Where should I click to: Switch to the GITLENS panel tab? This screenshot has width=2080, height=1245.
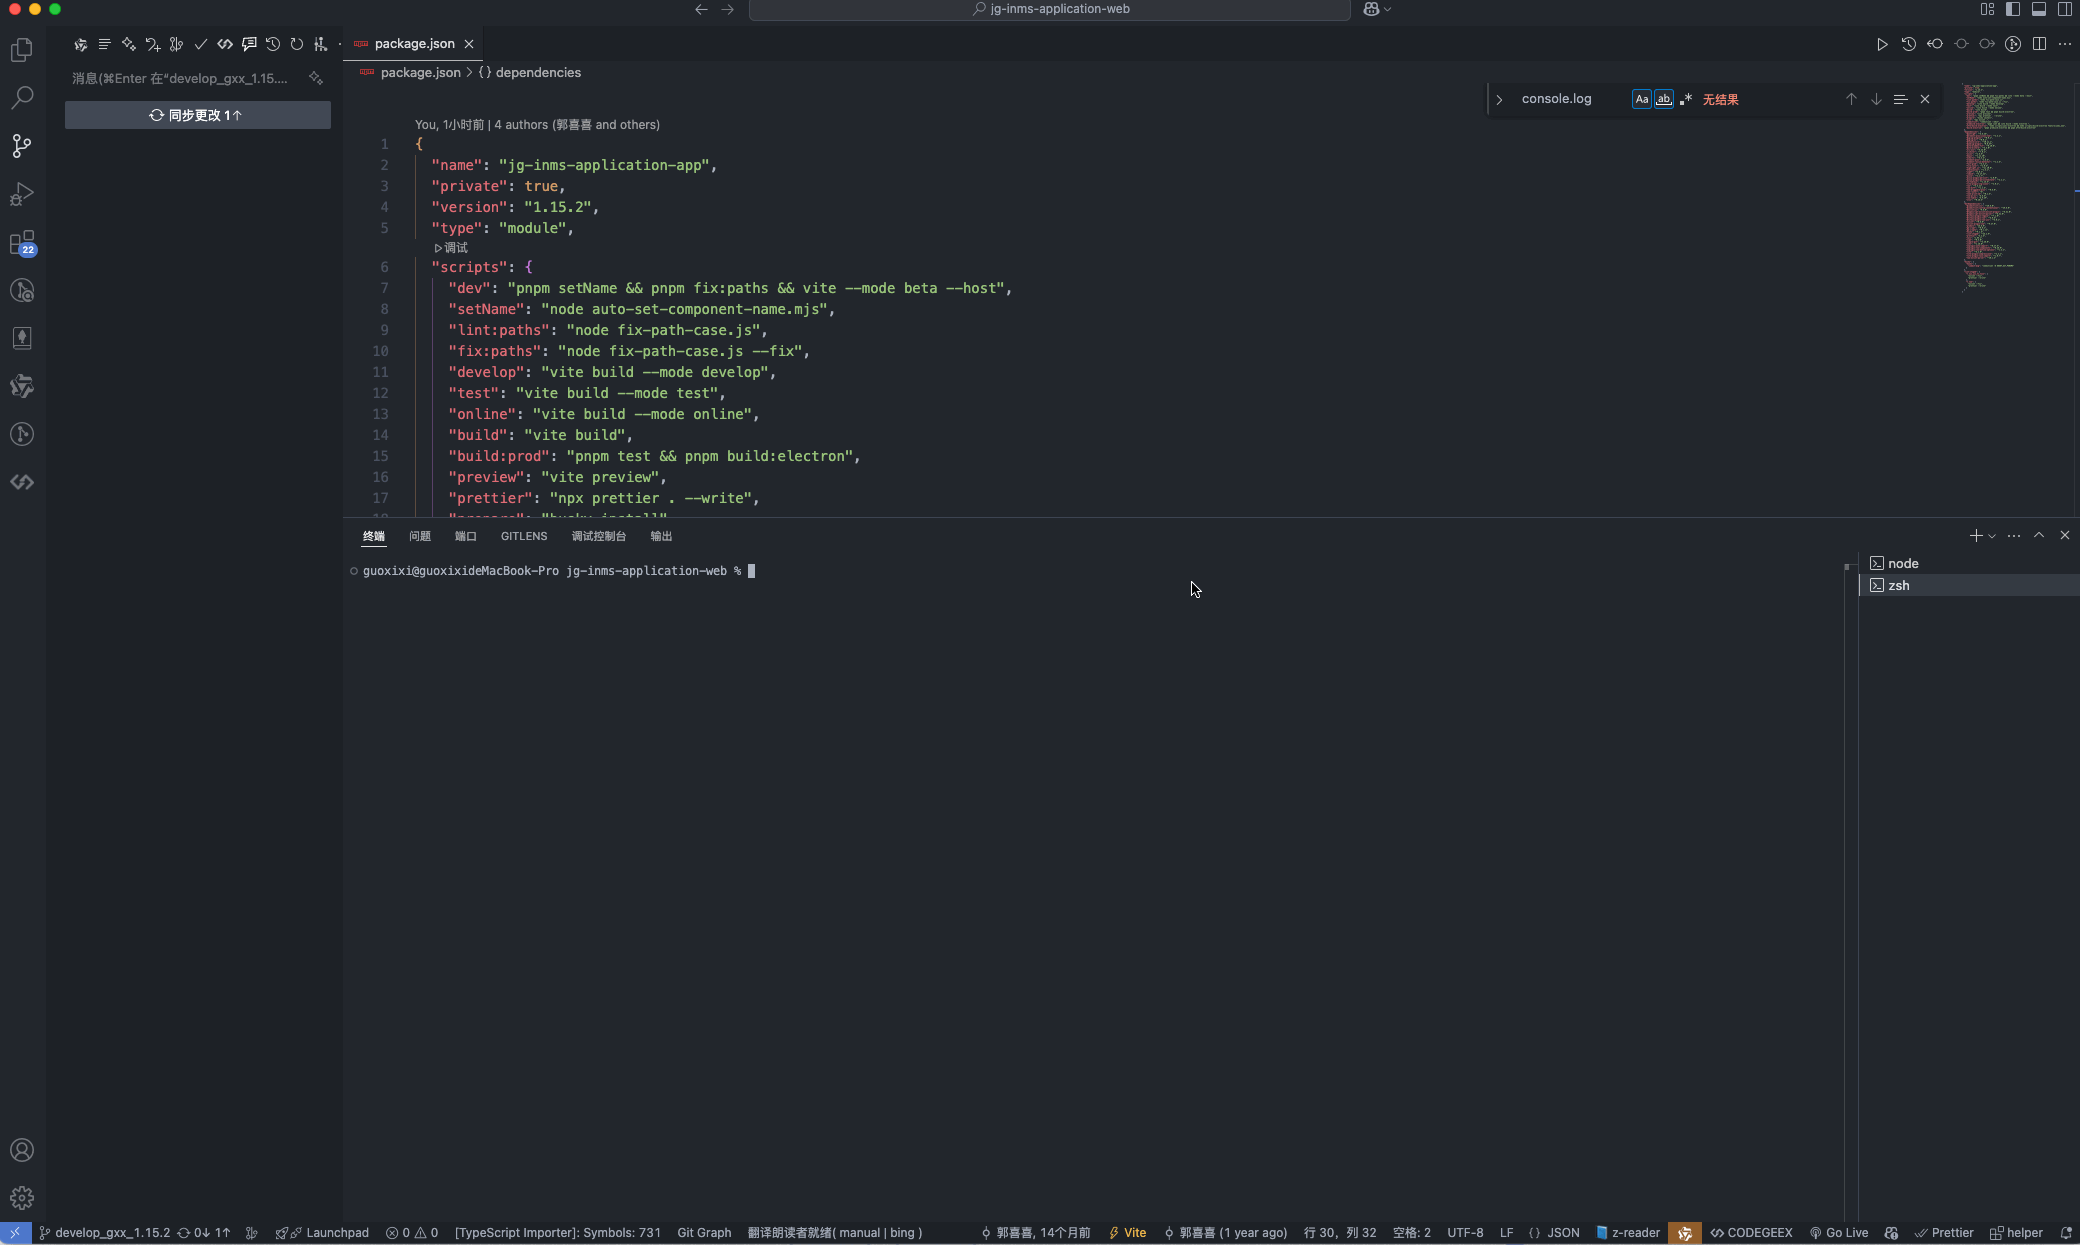(x=523, y=536)
